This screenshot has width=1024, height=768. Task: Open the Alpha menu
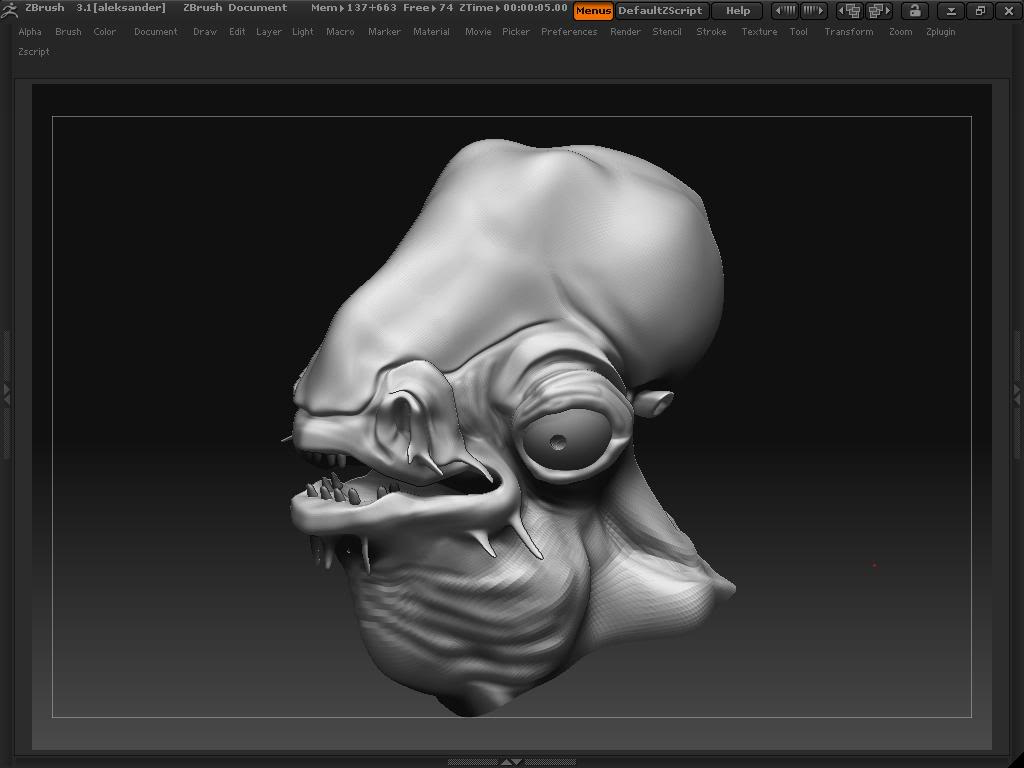coord(30,31)
